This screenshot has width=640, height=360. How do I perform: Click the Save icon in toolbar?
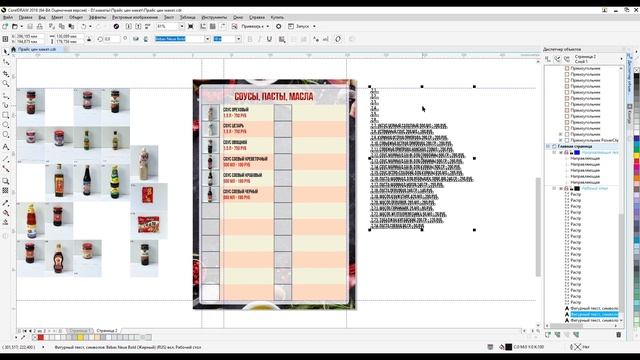click(30, 26)
